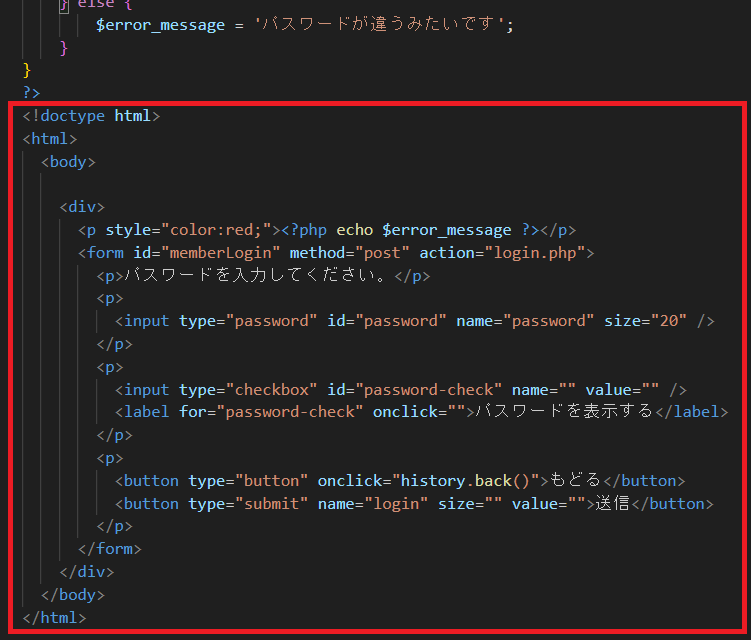Click the パスワードを入力してください text
This screenshot has width=751, height=640.
click(255, 275)
